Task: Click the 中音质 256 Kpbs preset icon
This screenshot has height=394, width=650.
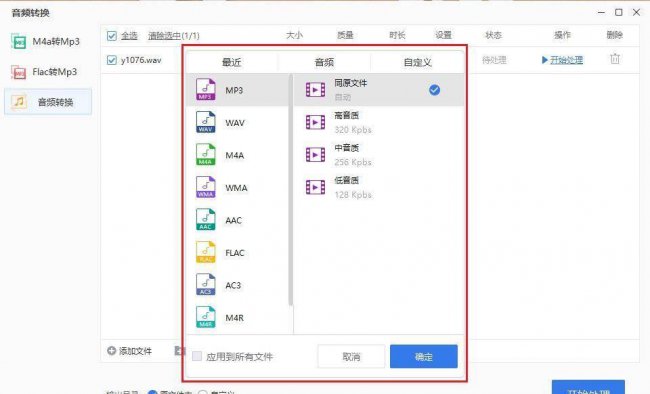Action: [315, 155]
